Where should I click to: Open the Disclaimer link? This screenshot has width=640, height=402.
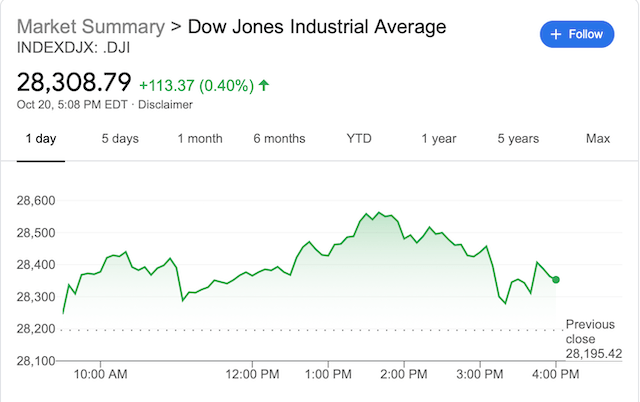tap(166, 104)
